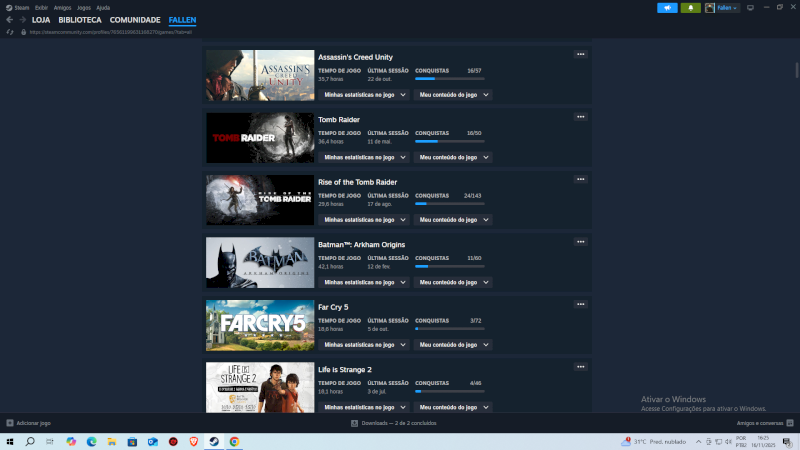The image size is (800, 450).
Task: Open the blue announcements megaphone button
Action: (667, 8)
